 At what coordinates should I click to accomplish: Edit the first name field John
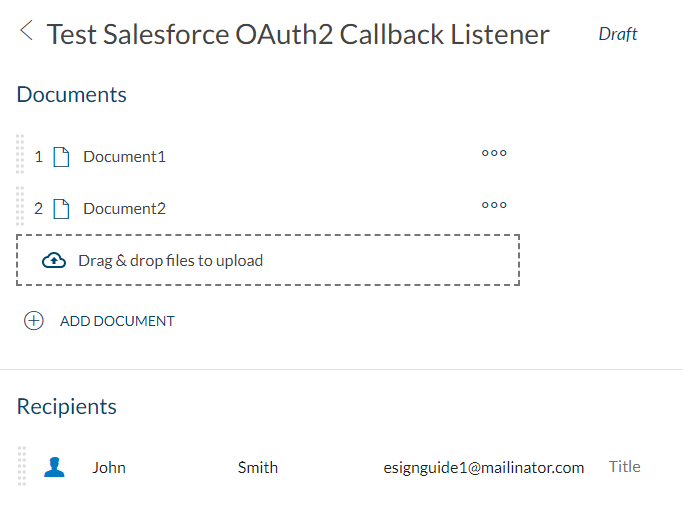[x=109, y=467]
